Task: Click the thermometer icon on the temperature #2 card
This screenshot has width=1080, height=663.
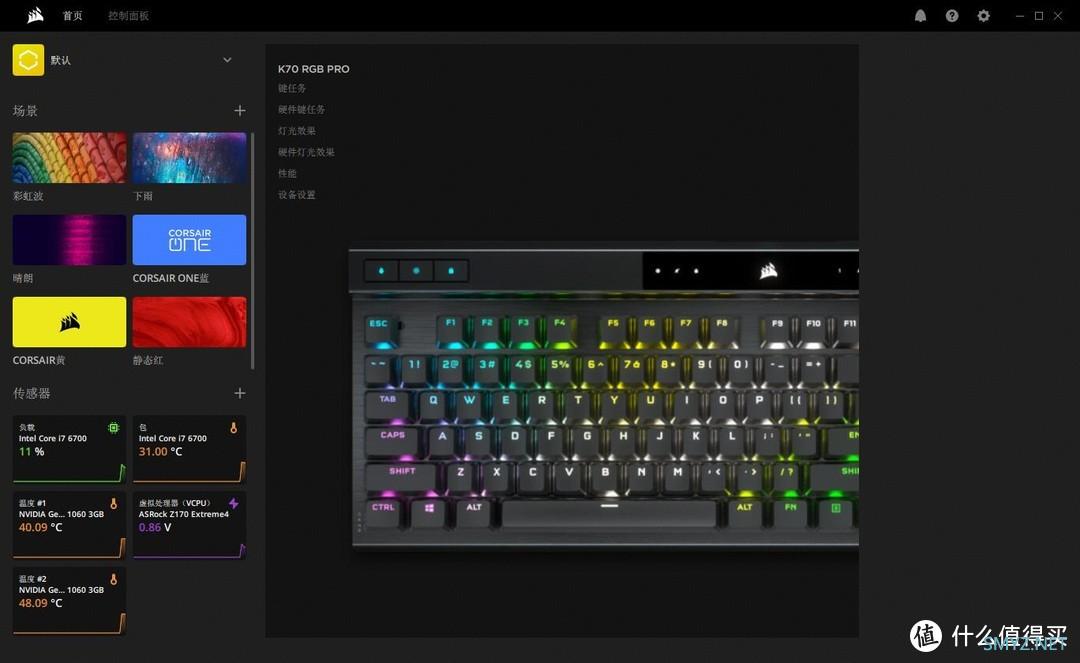Action: point(114,579)
